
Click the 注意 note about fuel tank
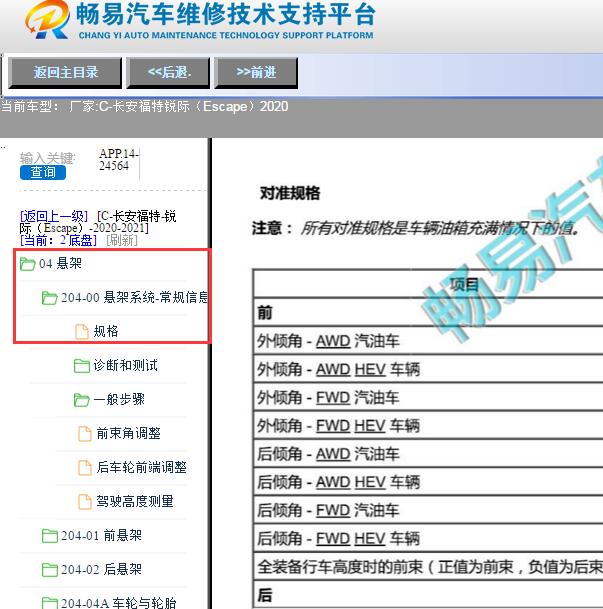[415, 228]
